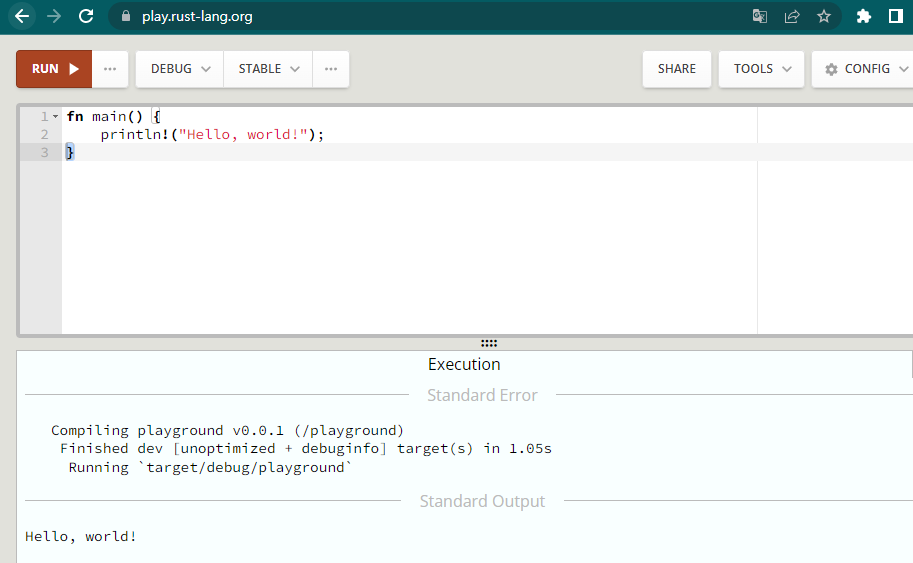Toggle the browser side panel icon
The image size is (913, 563).
coord(896,16)
